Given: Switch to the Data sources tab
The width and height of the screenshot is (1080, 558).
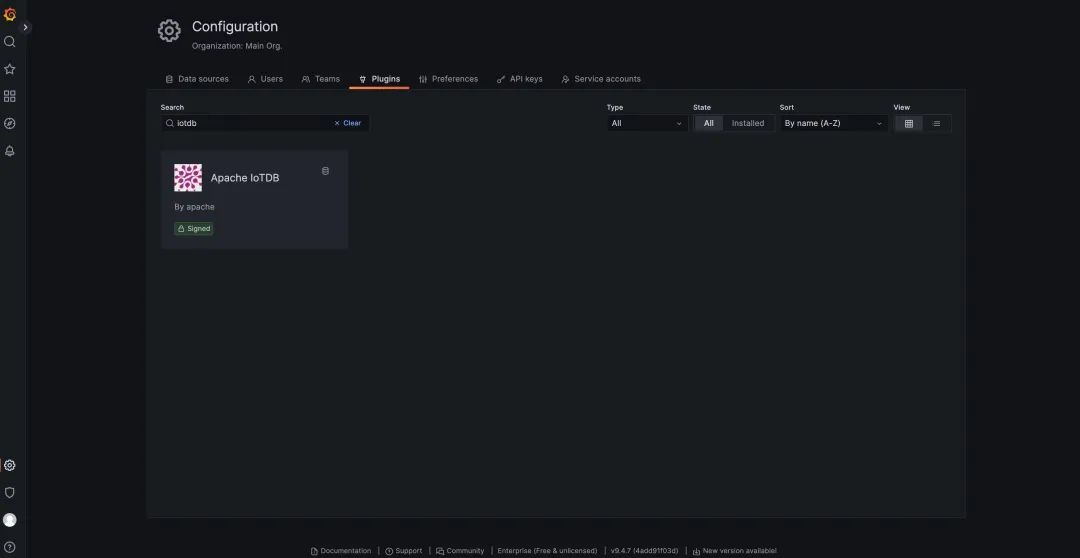Looking at the screenshot, I should 197,79.
